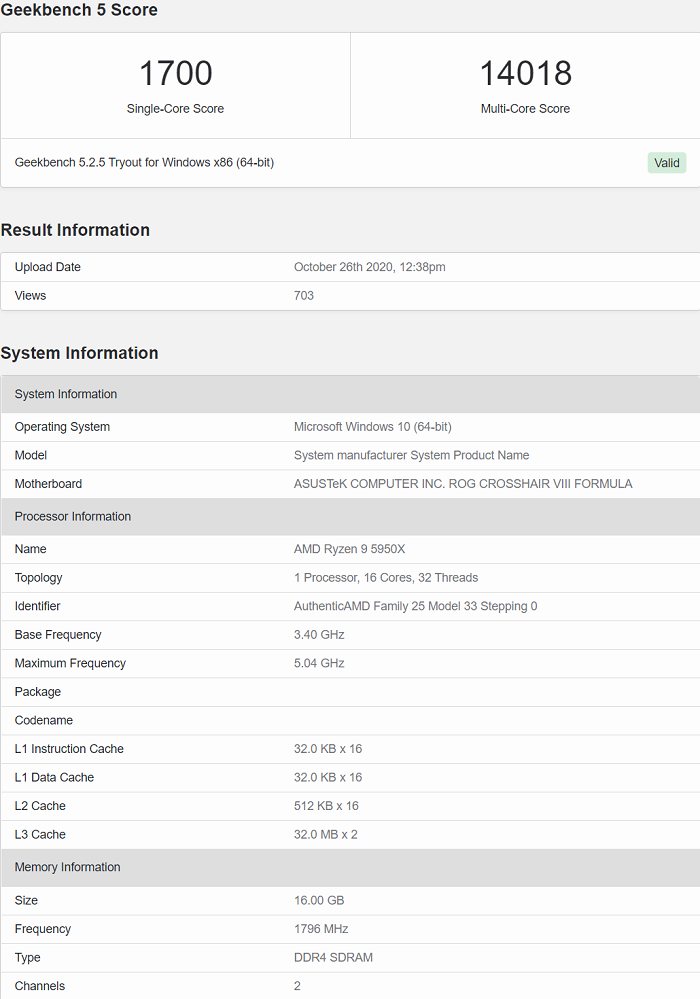Click the Memory Information table header
700x999 pixels.
[x=67, y=867]
